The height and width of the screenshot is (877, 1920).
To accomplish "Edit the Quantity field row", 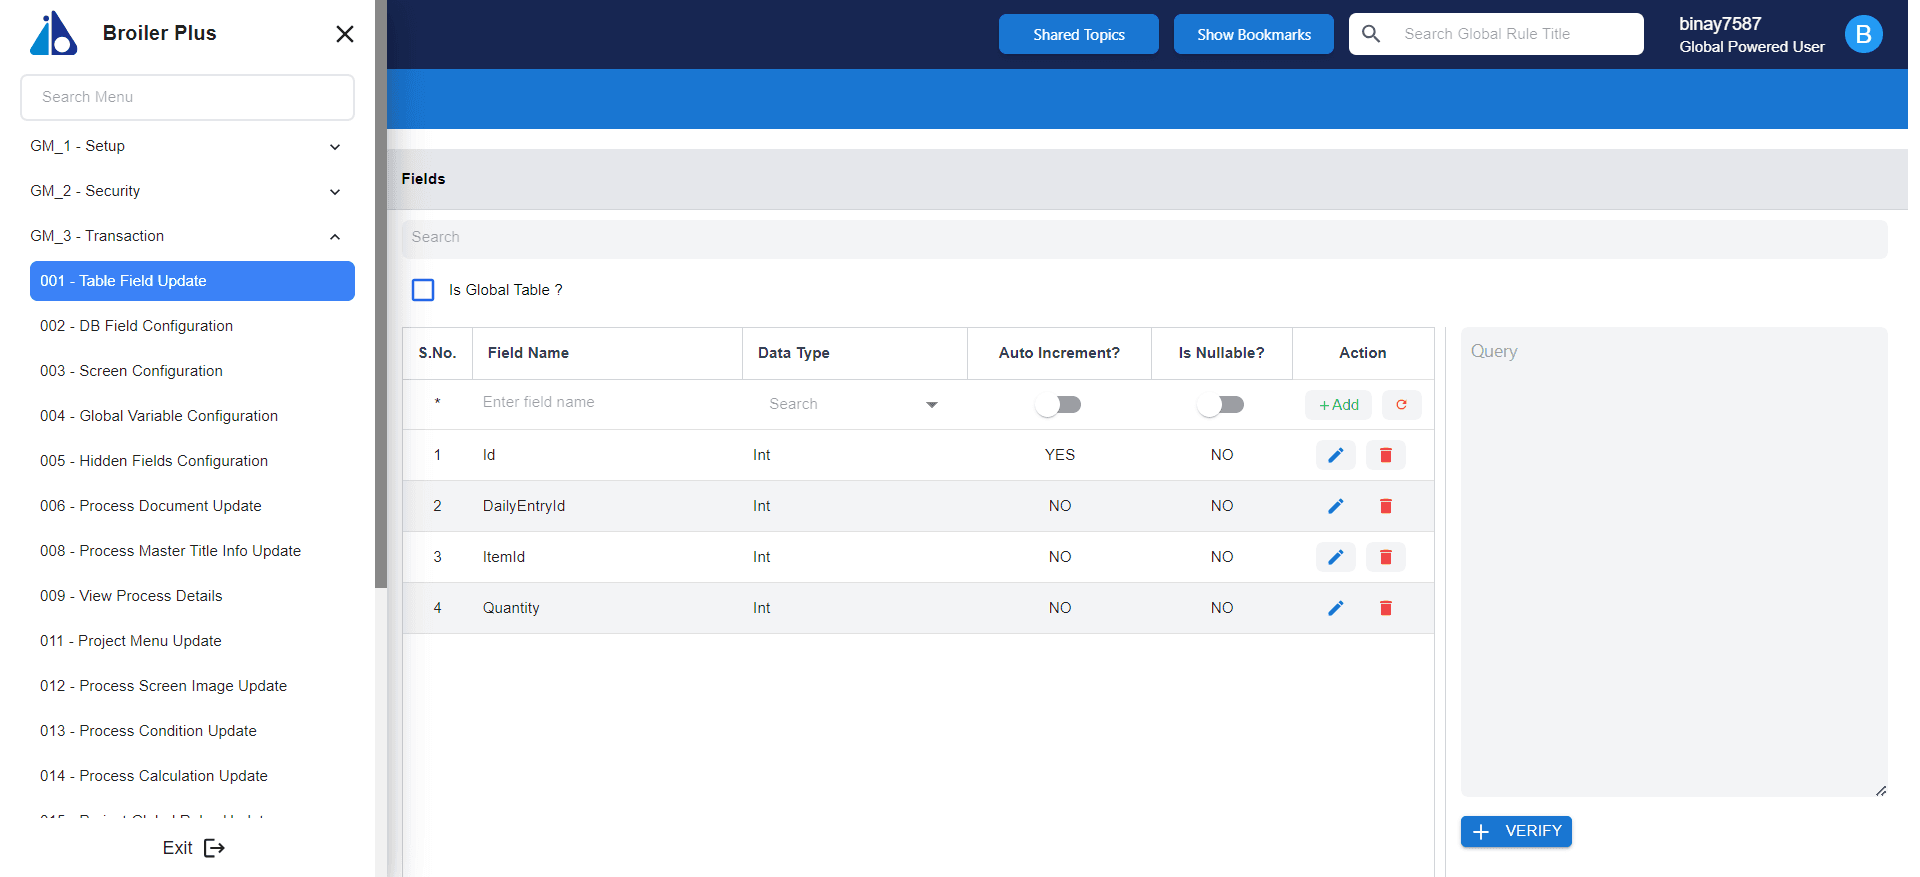I will (x=1335, y=608).
